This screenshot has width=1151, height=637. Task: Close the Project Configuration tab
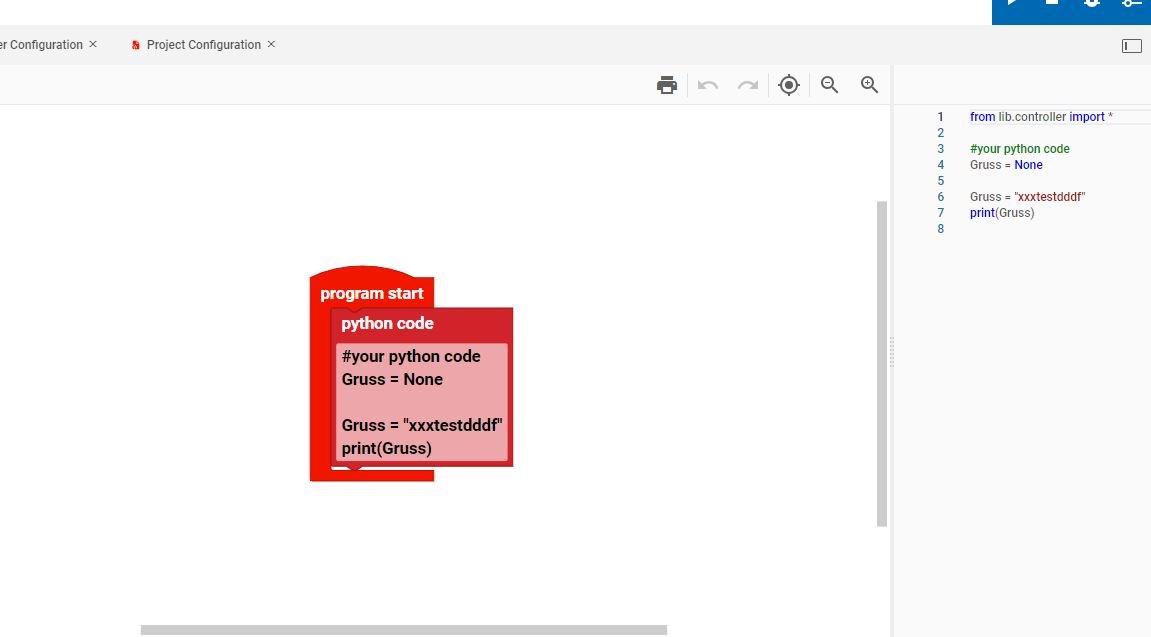click(271, 44)
